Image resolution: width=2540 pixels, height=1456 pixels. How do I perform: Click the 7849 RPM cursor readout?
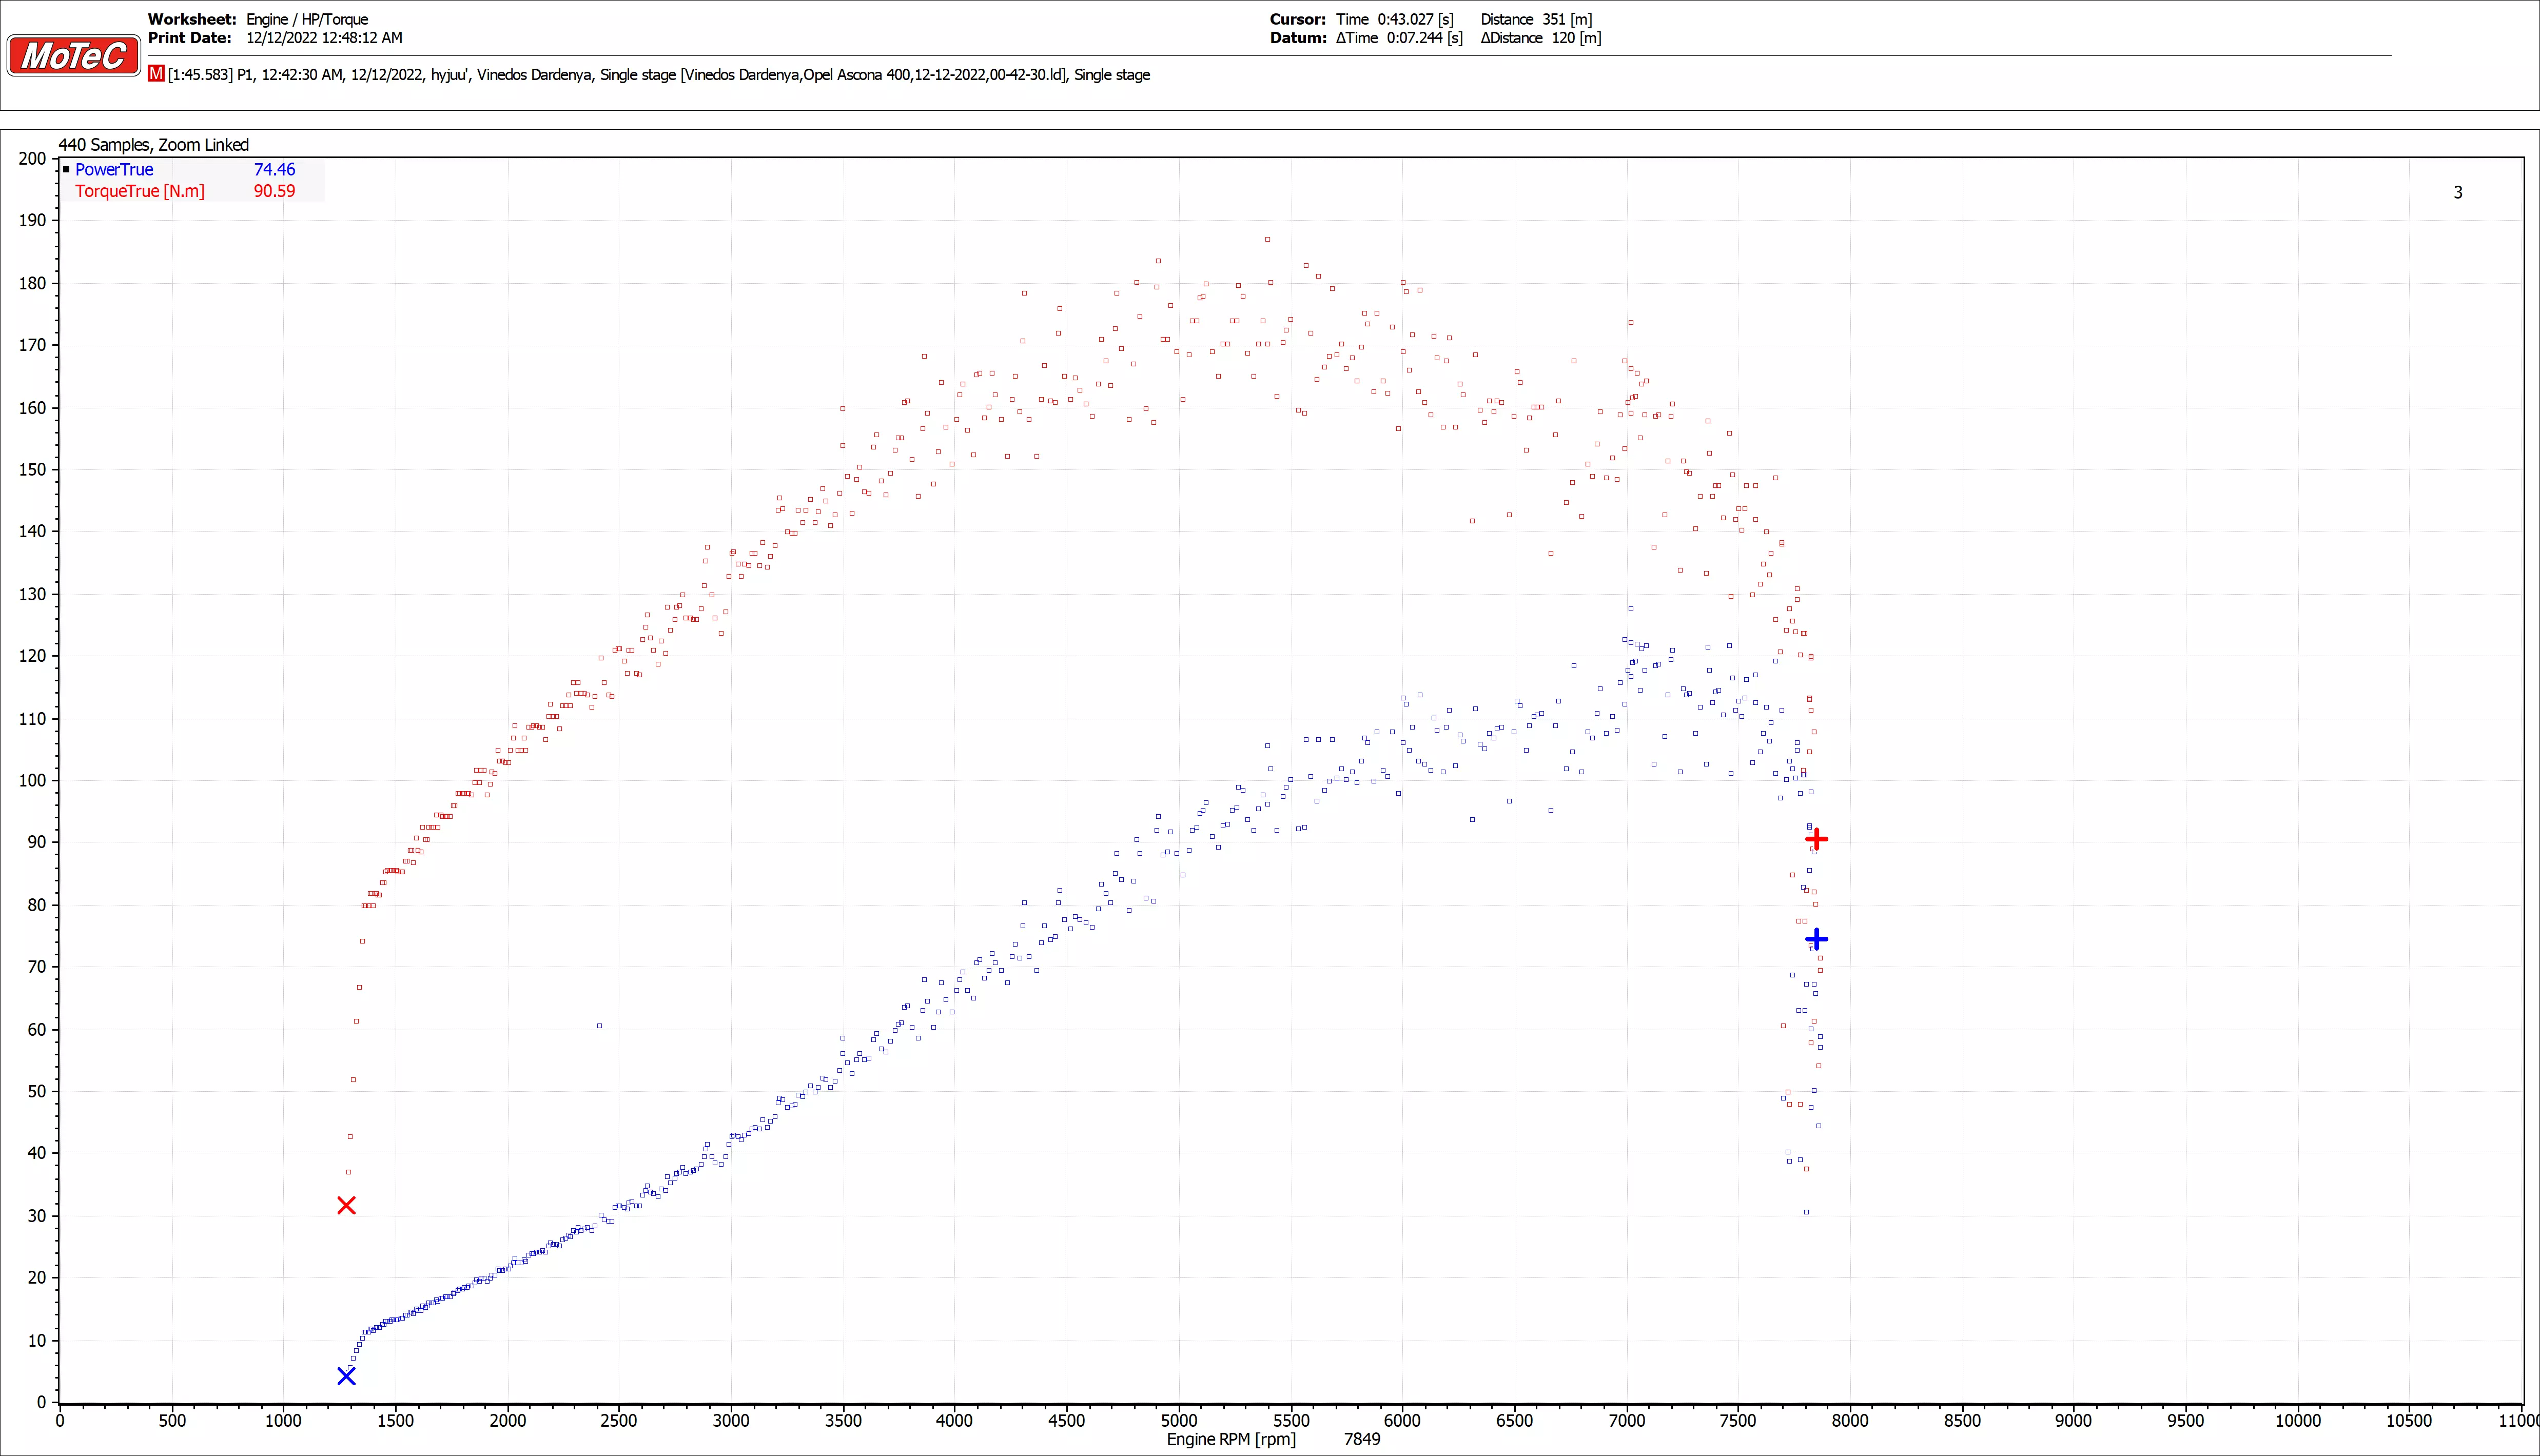1362,1440
